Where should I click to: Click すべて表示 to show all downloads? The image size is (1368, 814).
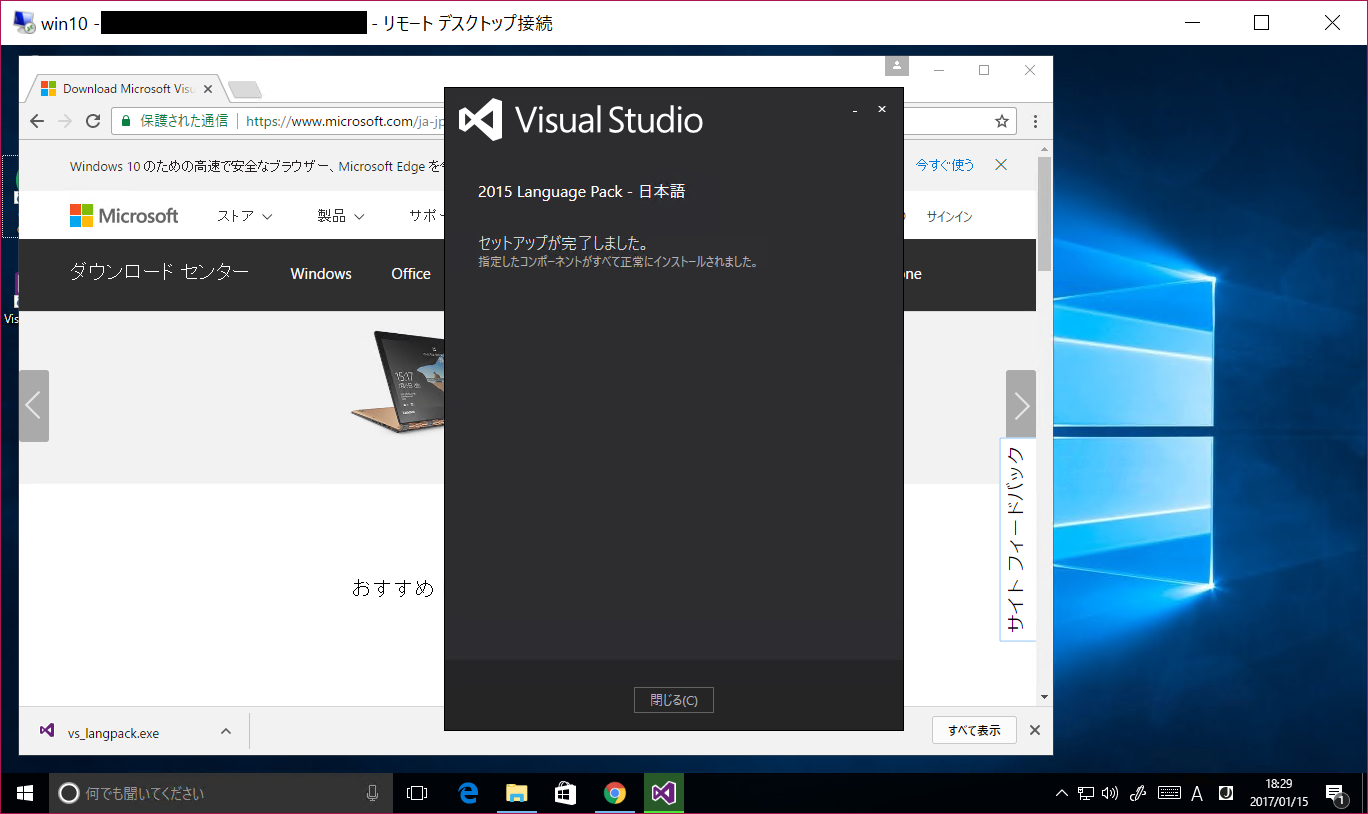tap(973, 730)
